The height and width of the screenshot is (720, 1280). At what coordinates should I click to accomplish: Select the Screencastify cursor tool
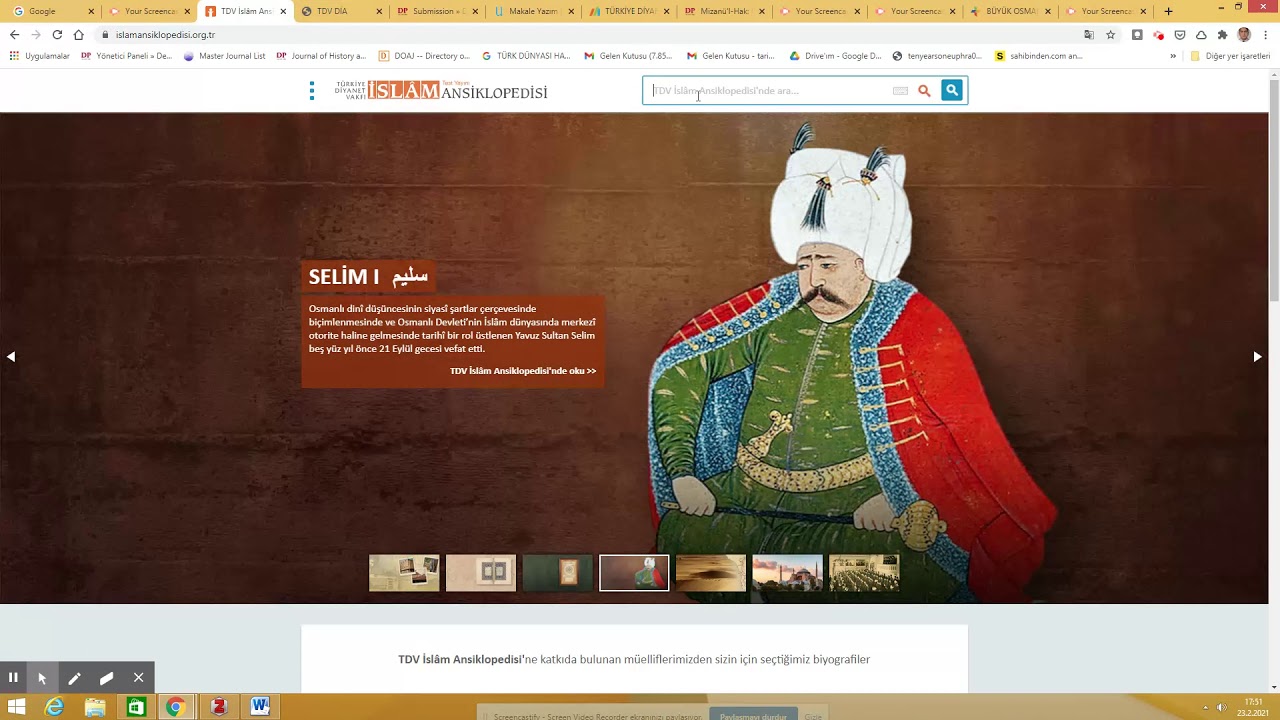42,677
